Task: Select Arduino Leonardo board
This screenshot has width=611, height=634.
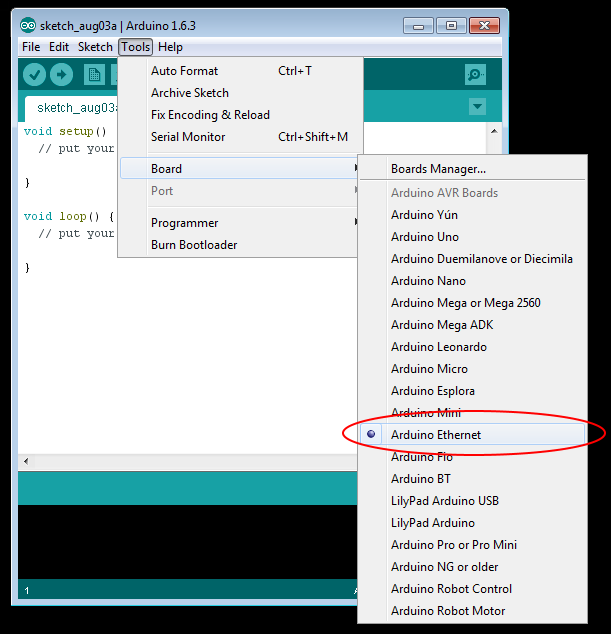Action: (472, 347)
